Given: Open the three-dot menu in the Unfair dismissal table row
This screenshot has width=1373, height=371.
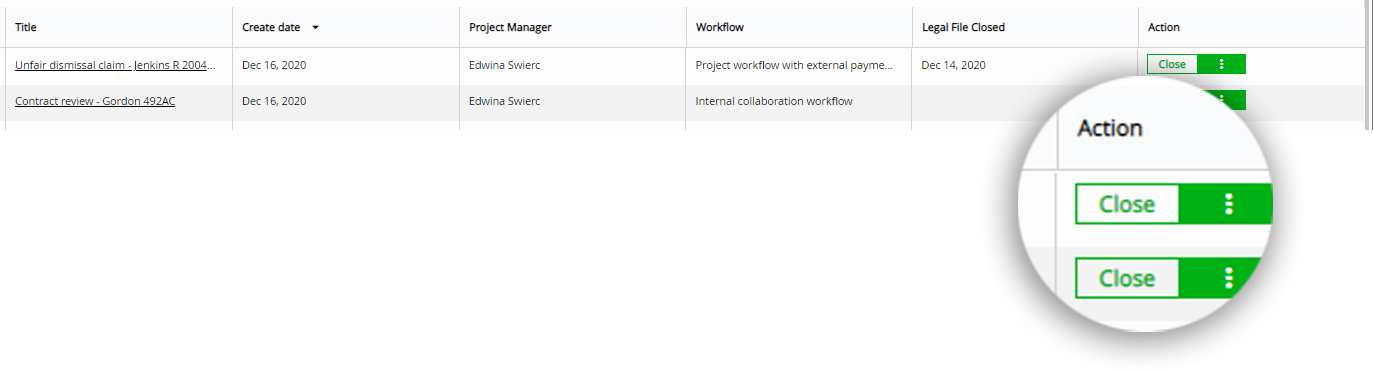Looking at the screenshot, I should click(1221, 64).
